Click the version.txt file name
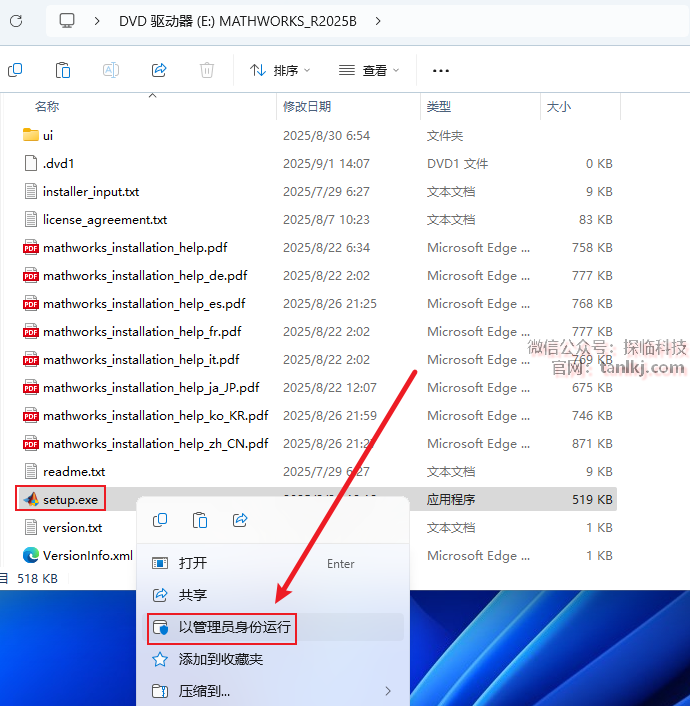Screen dimensions: 690x706 [73, 528]
